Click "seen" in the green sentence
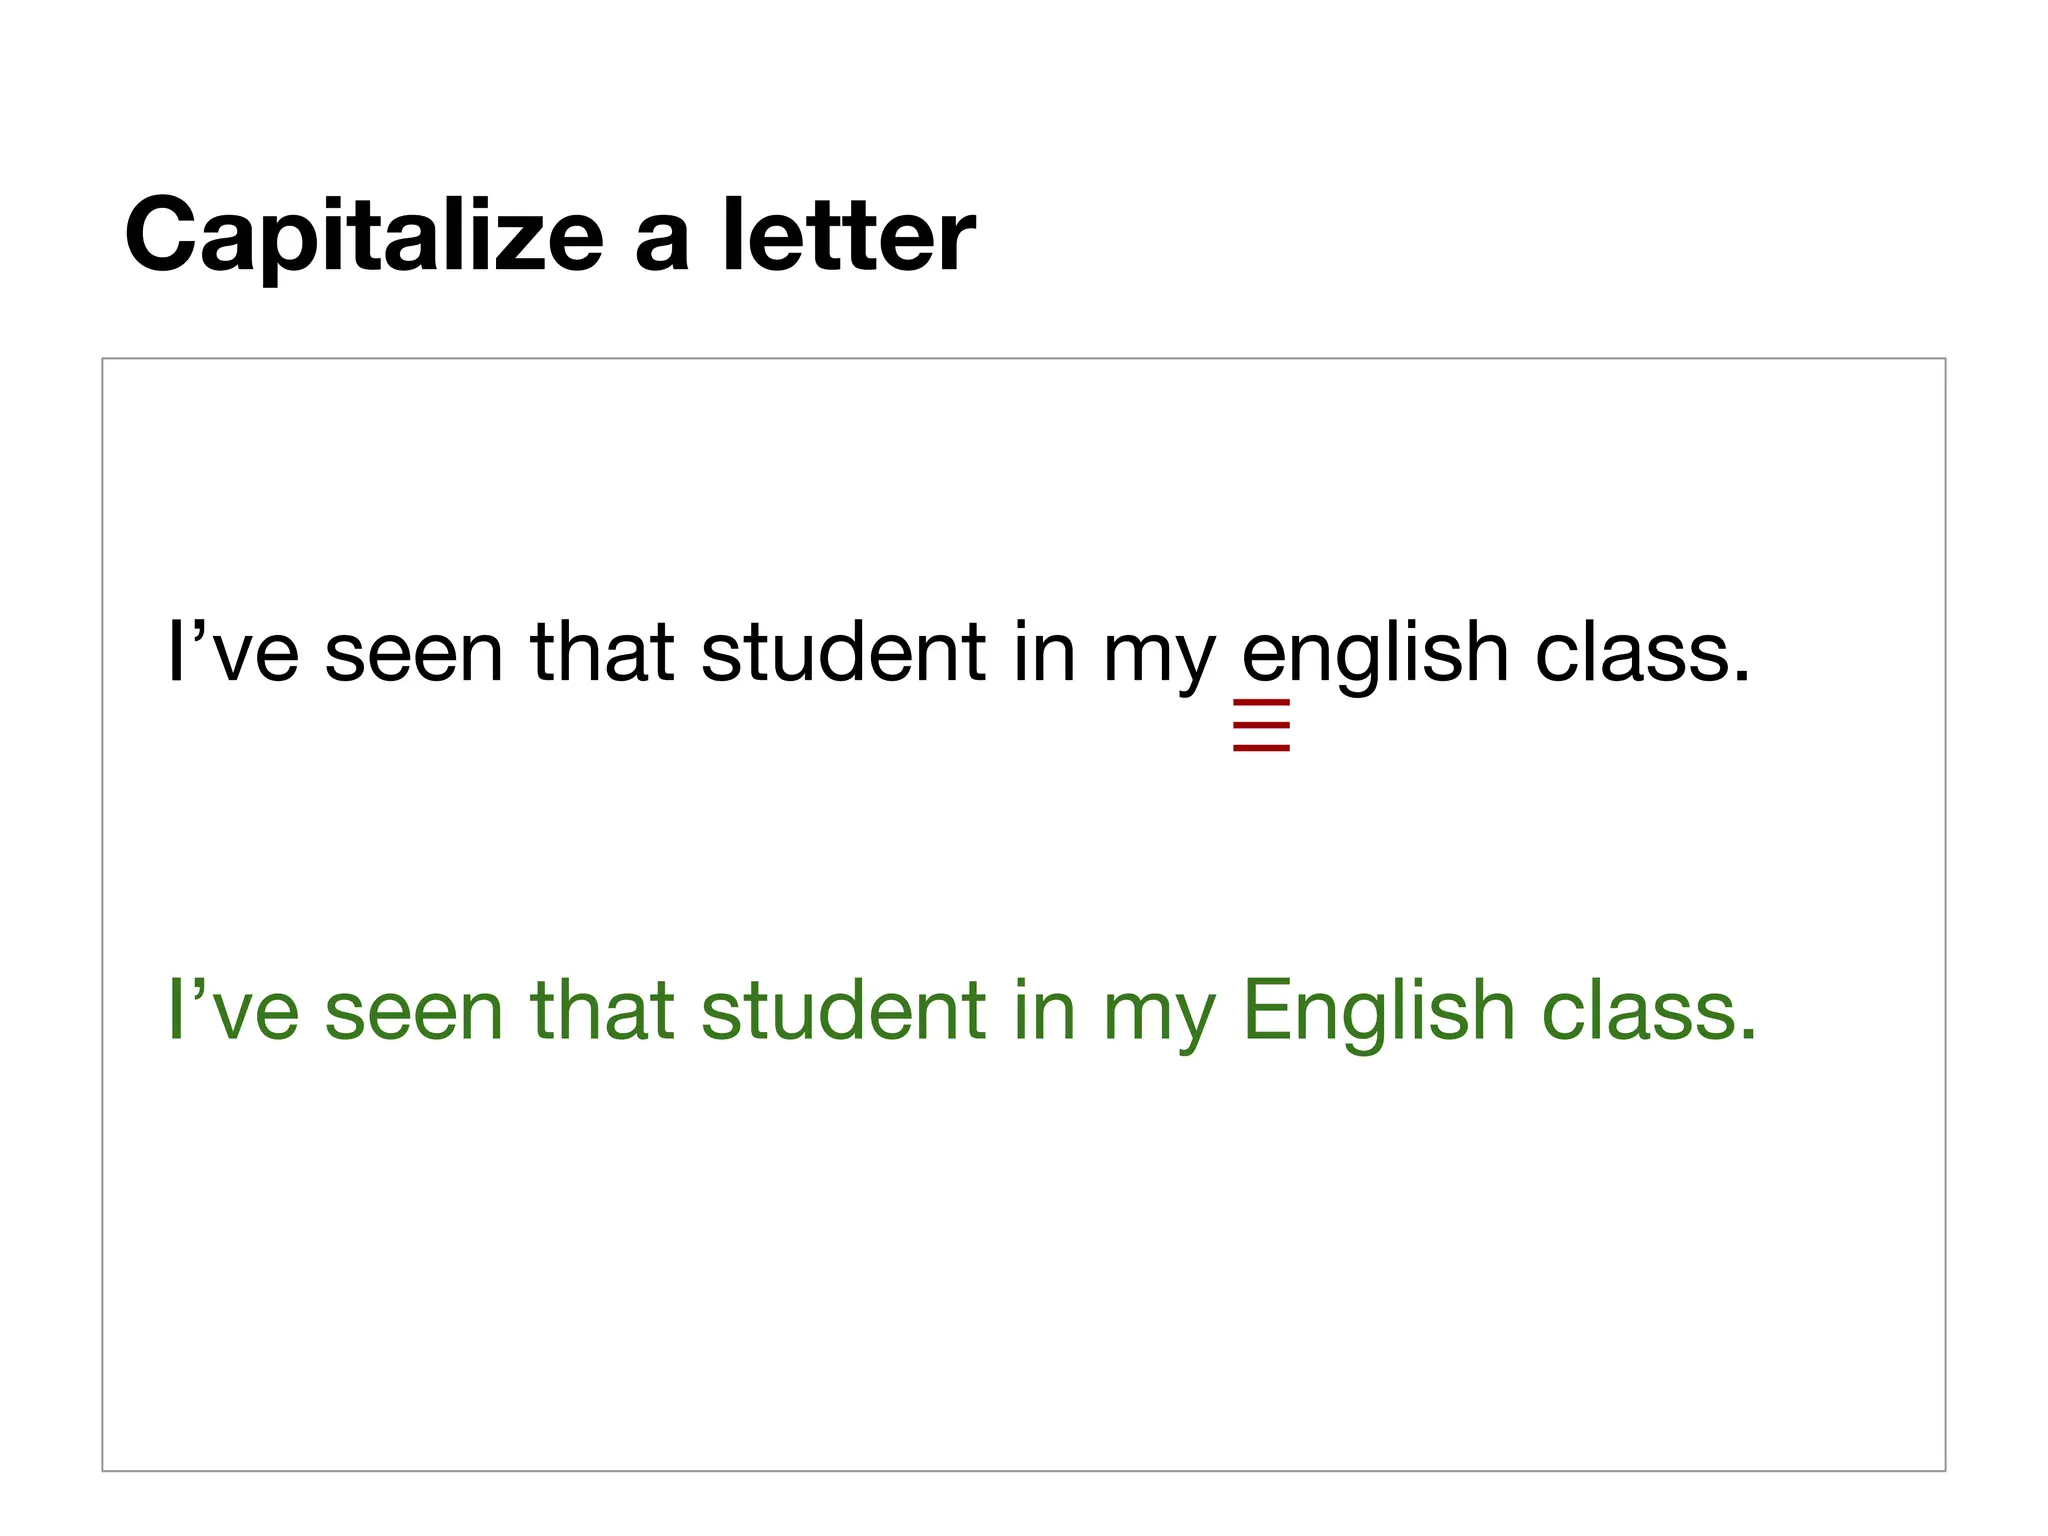Viewport: 2048px width, 1536px height. click(x=414, y=1012)
